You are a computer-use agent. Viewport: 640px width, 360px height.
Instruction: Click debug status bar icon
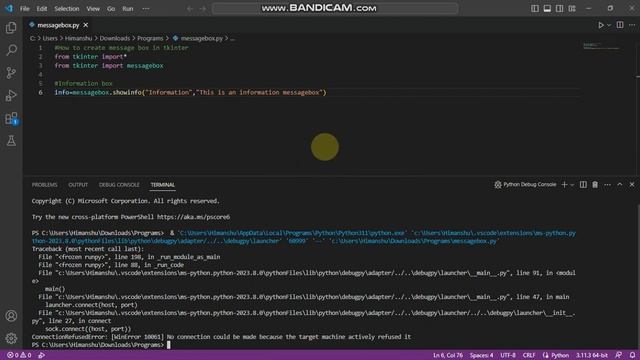tap(41, 355)
